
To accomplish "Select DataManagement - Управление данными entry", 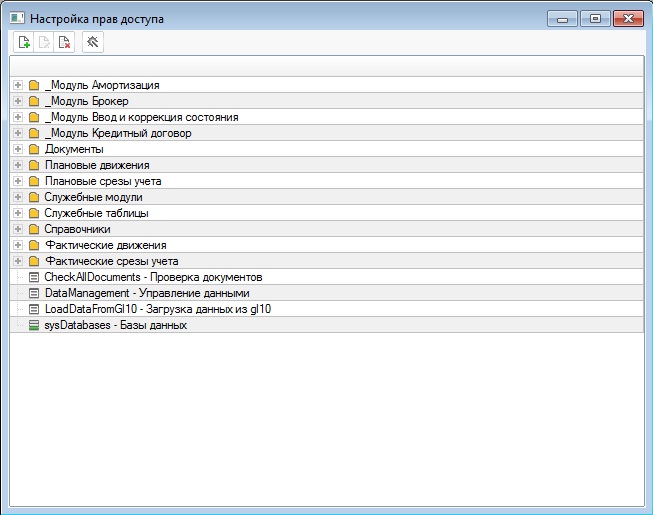I will click(146, 293).
